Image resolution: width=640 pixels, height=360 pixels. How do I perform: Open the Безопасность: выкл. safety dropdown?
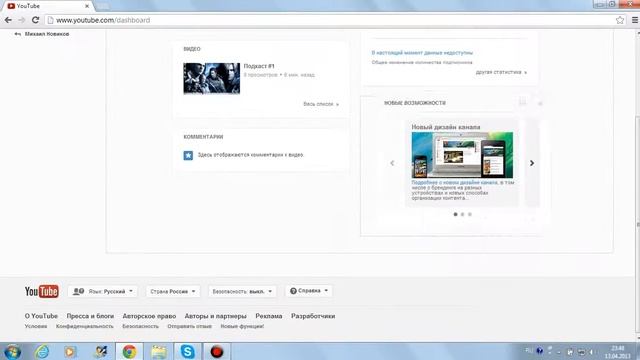[242, 291]
